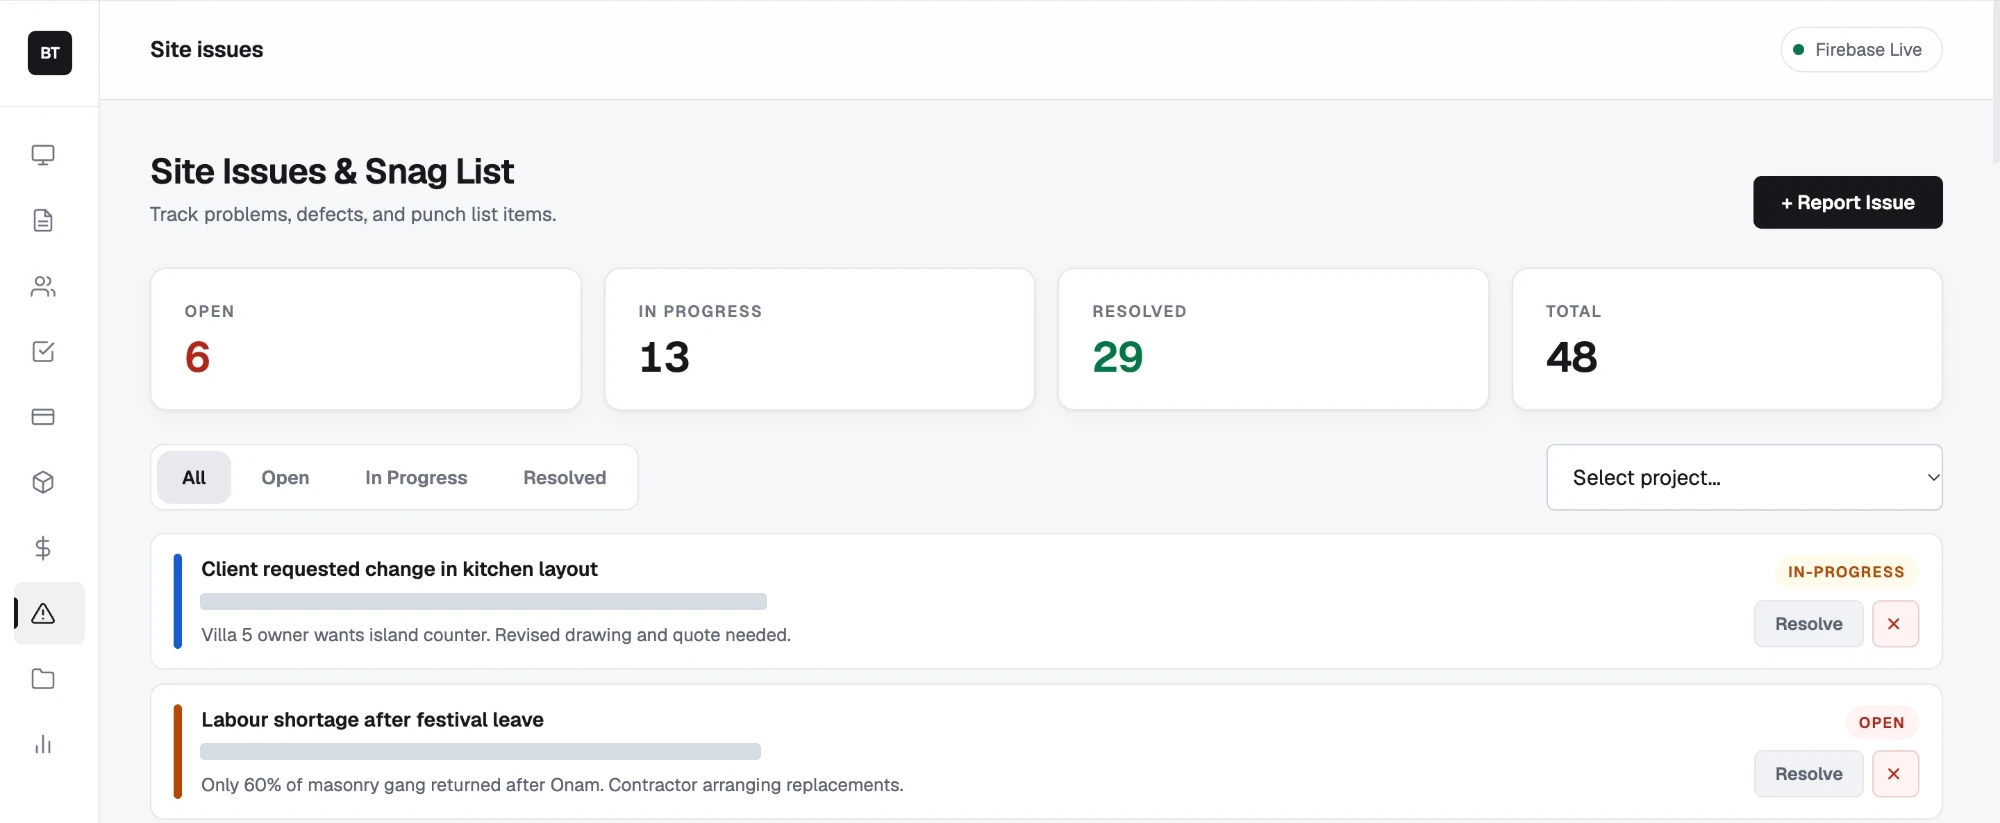
Task: Open the checkbox tasks sidebar icon
Action: 43,351
